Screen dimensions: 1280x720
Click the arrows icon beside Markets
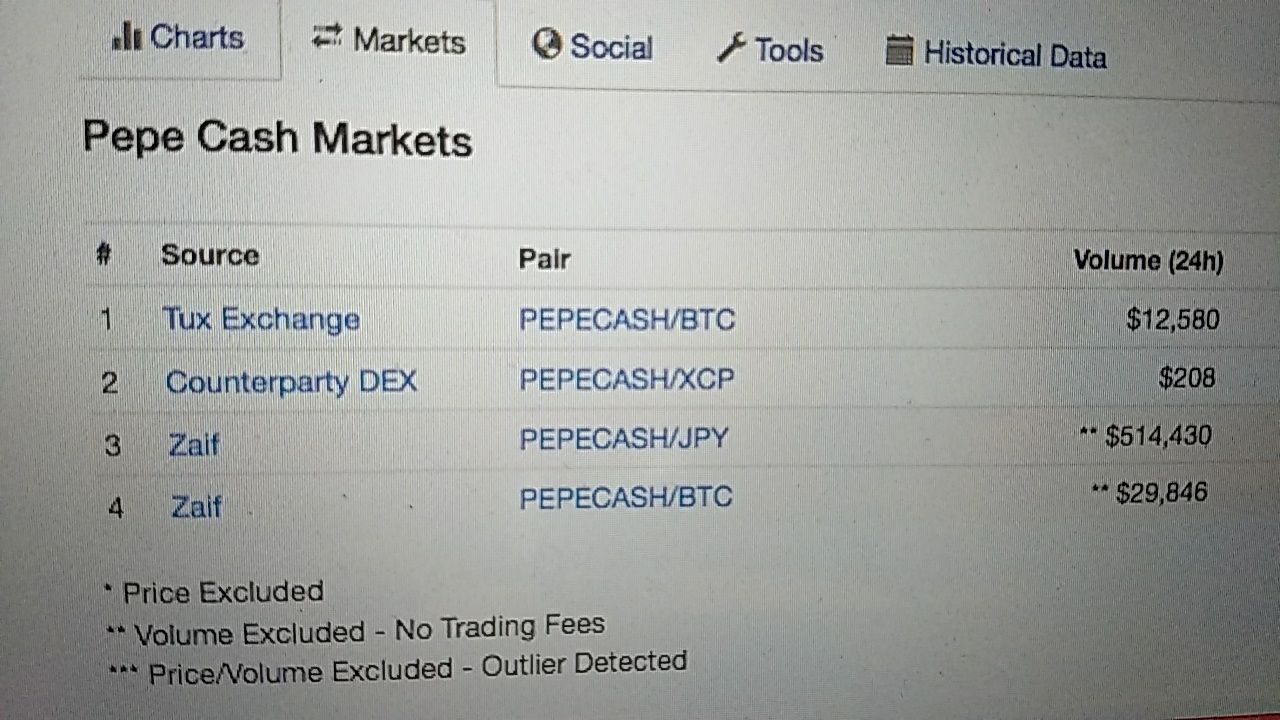(327, 38)
